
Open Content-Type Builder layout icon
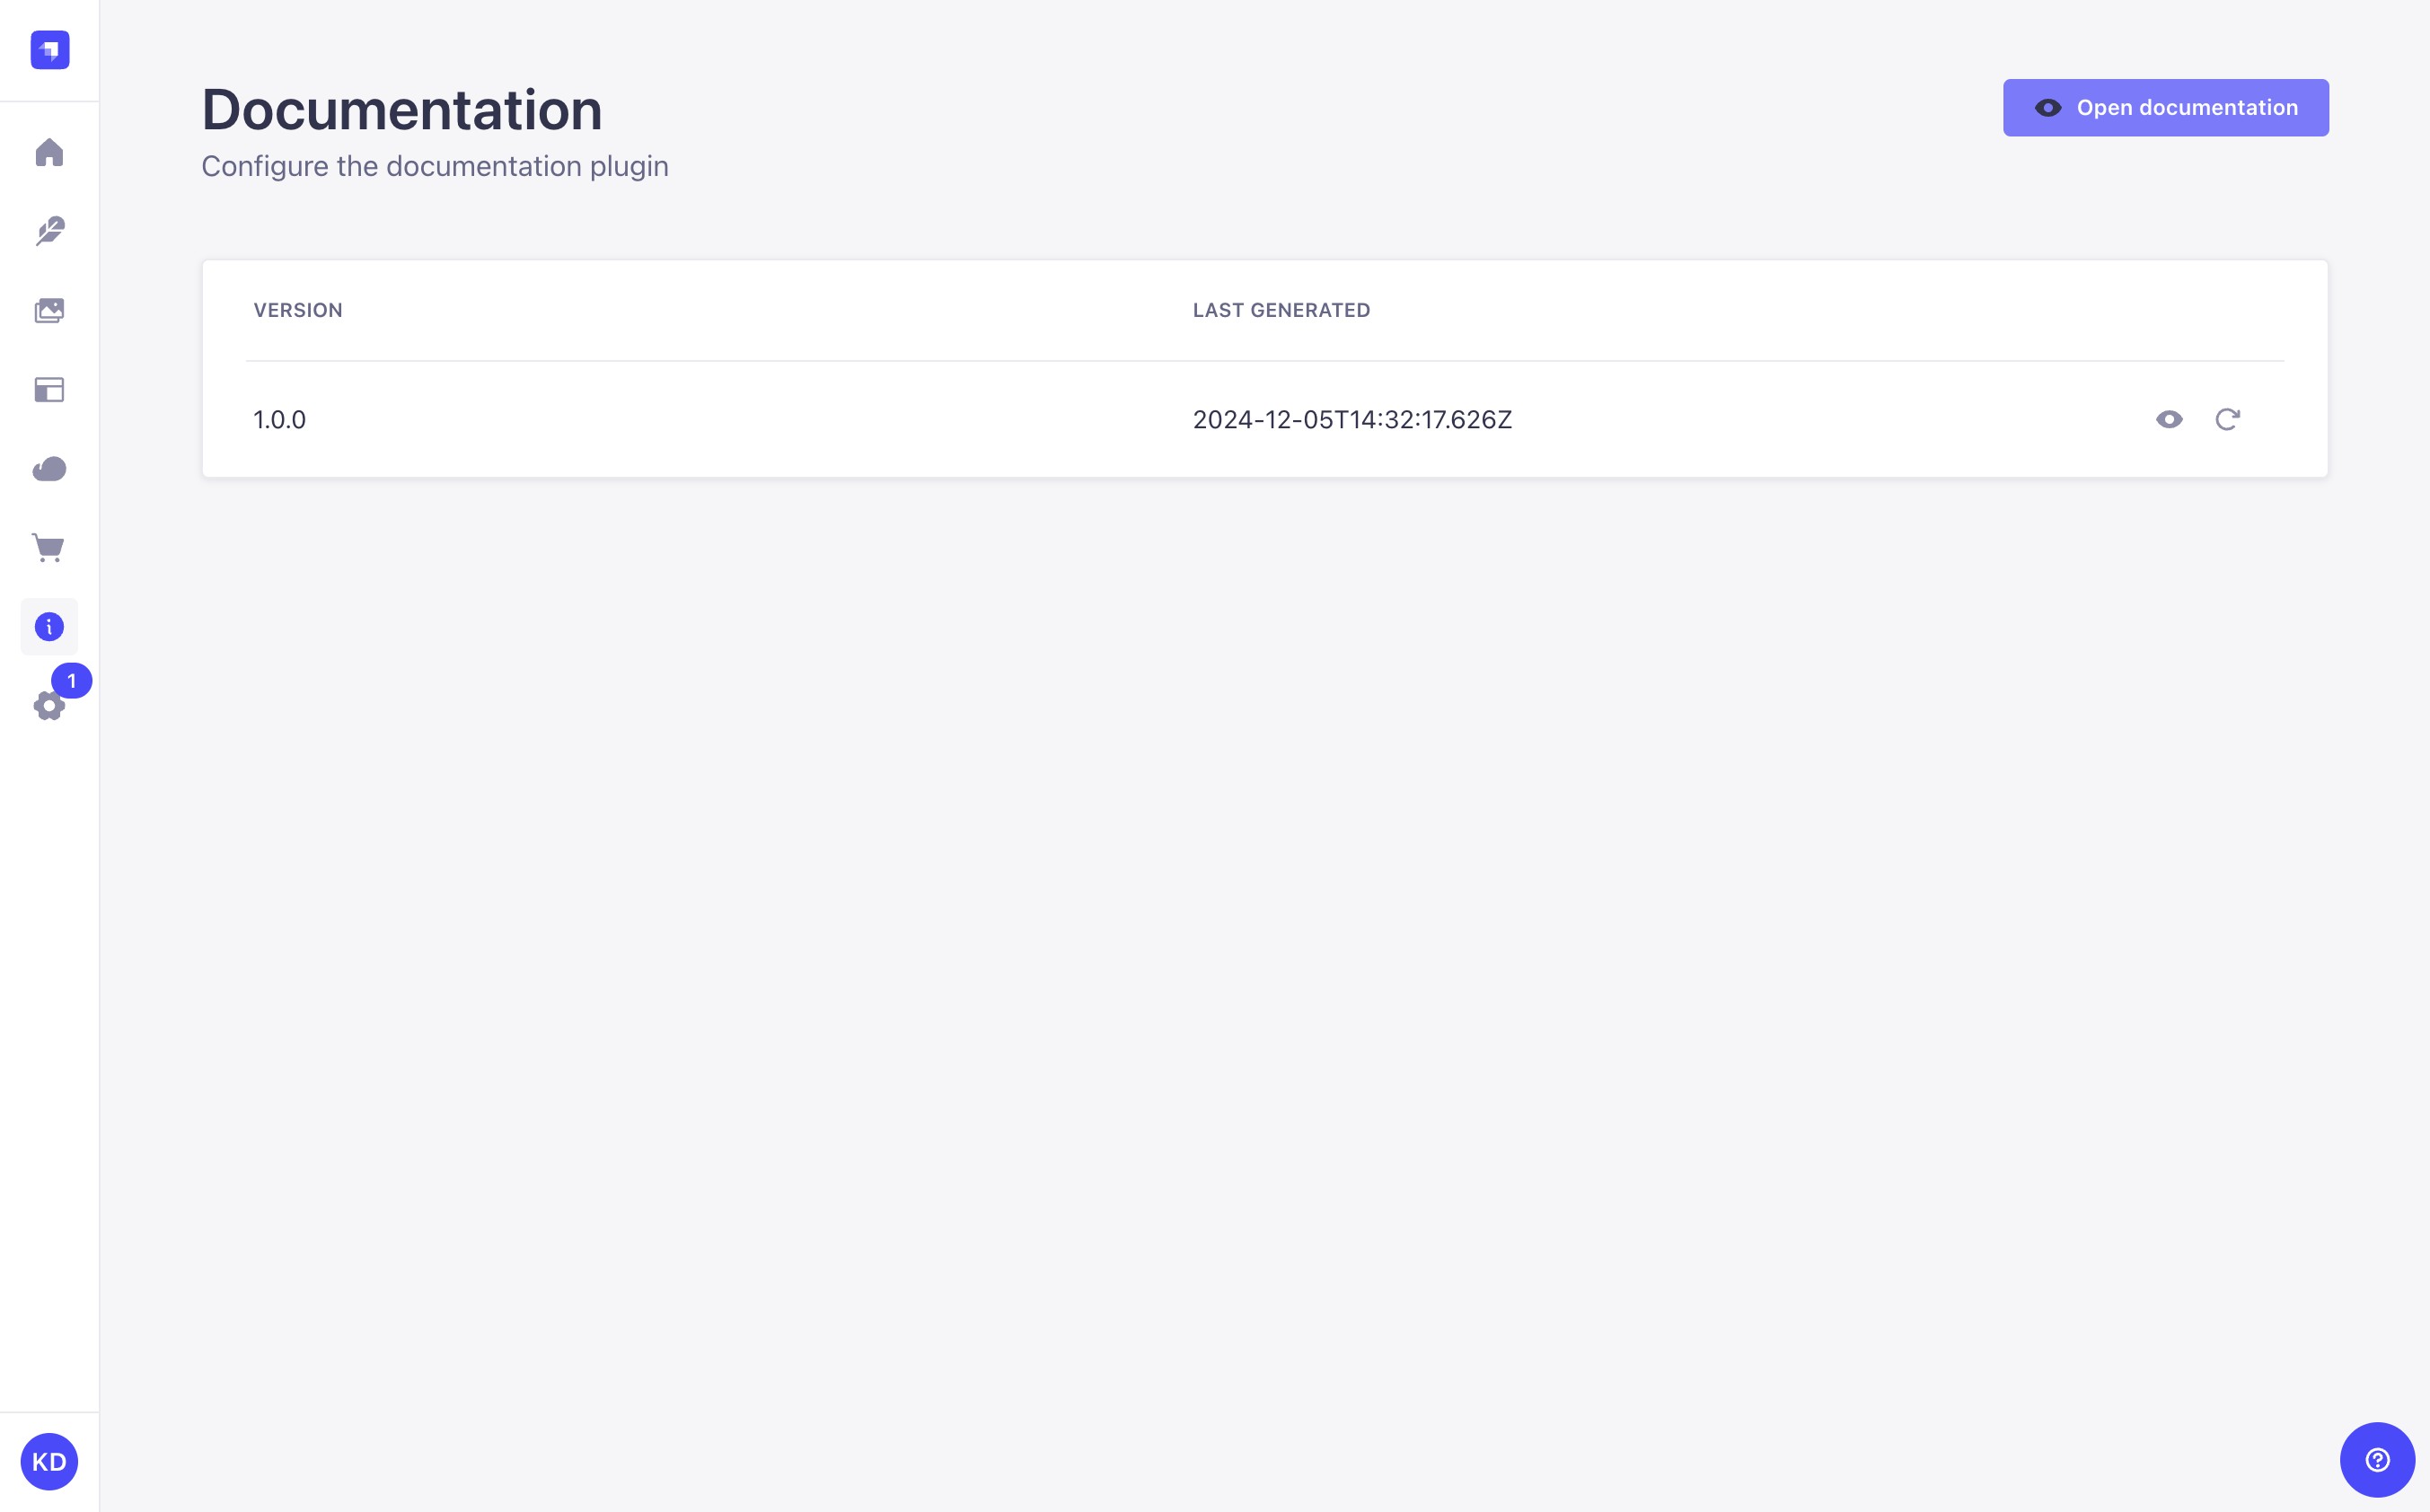[49, 390]
